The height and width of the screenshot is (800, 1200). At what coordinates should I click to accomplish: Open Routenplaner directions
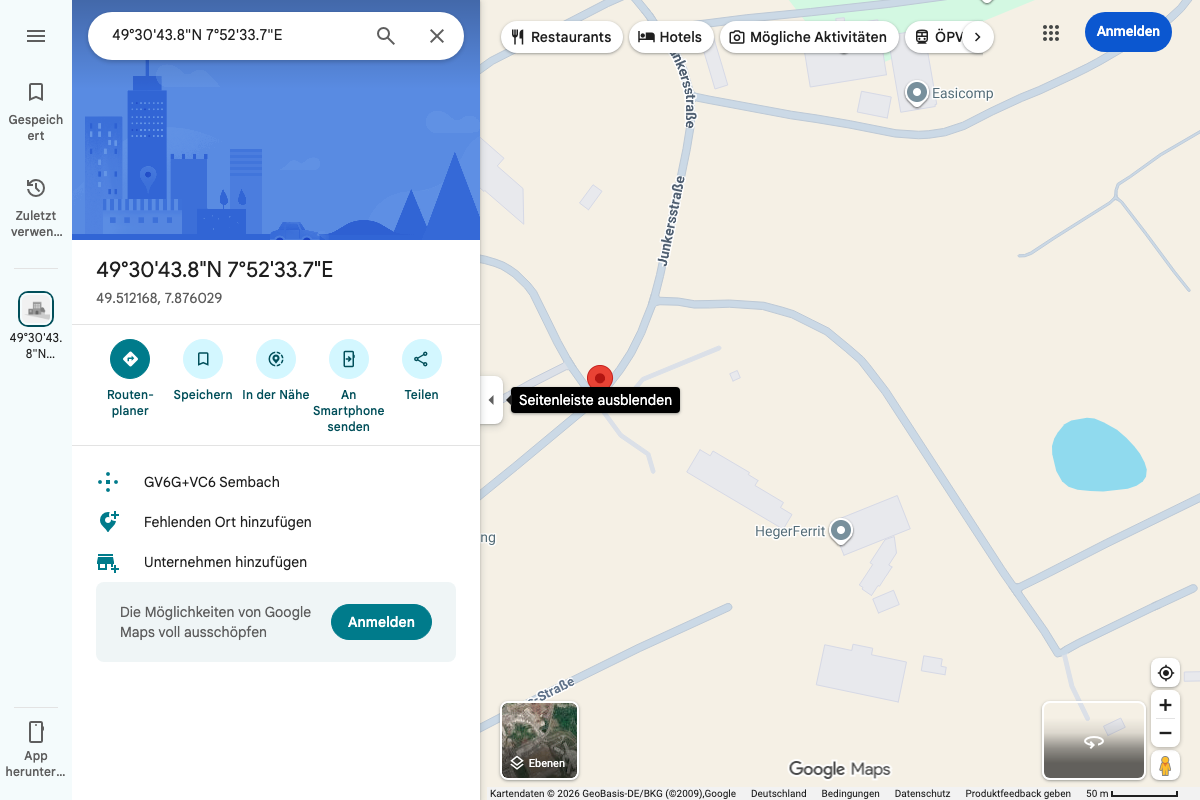[130, 359]
